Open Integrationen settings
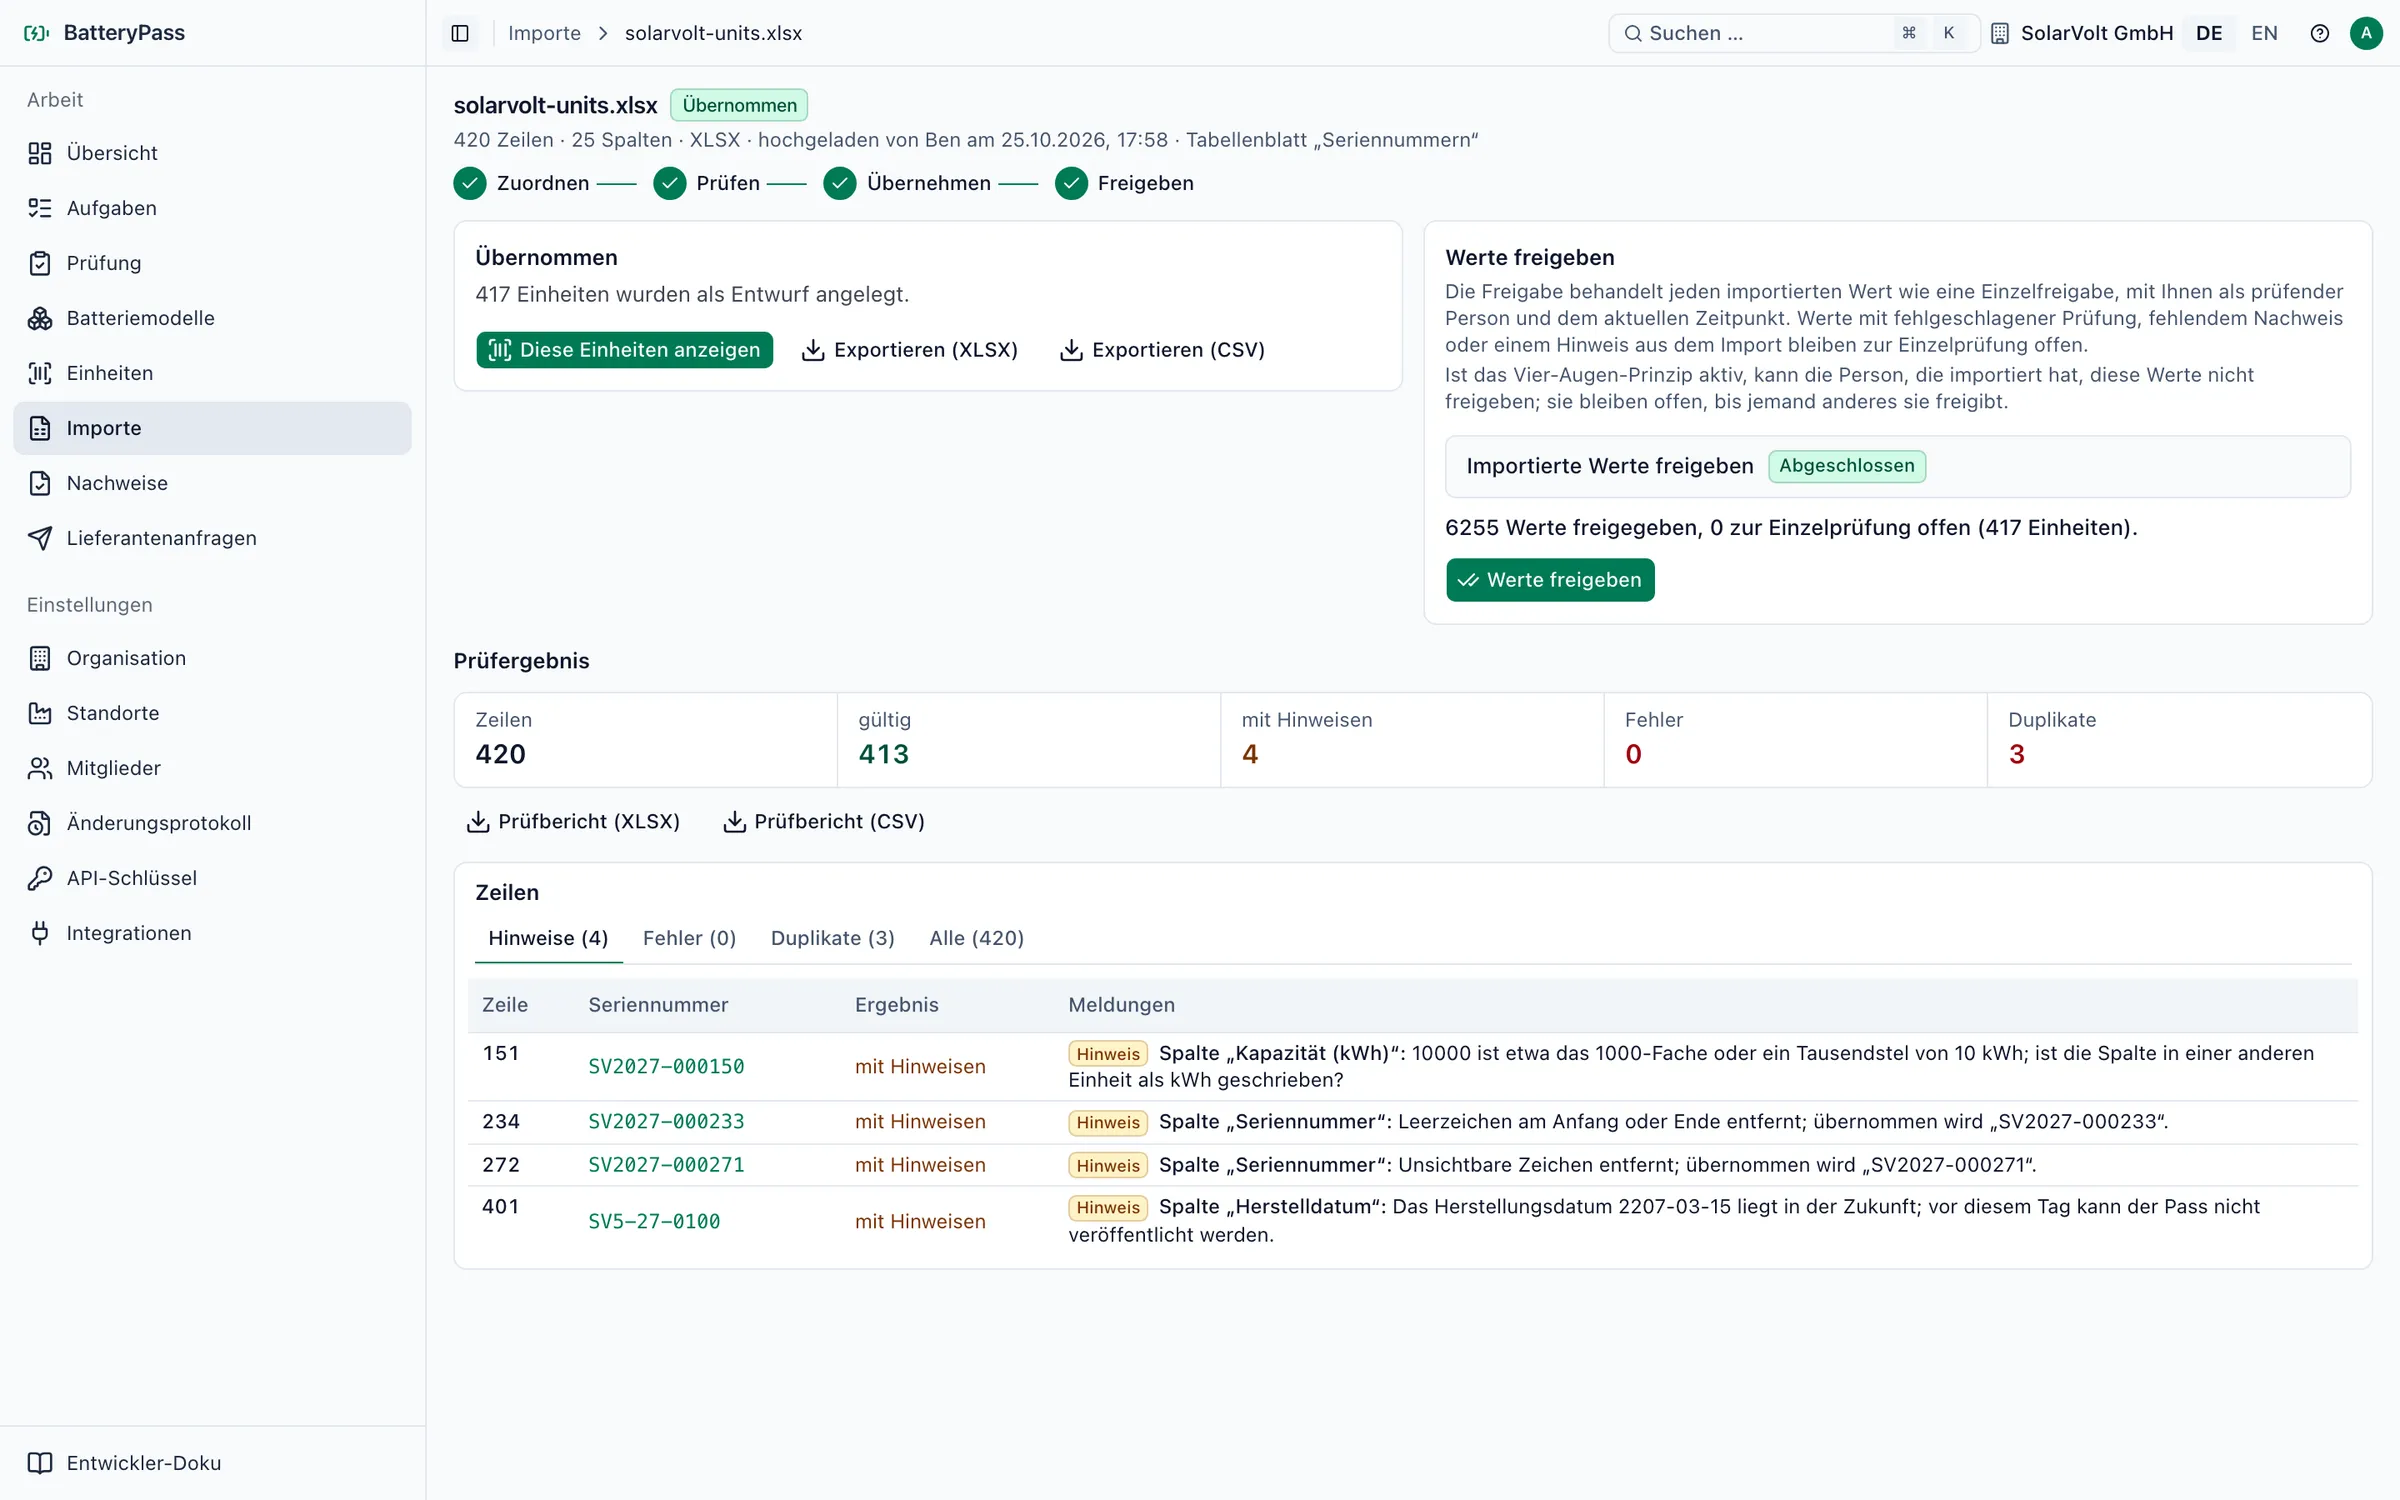This screenshot has width=2400, height=1500. 212,933
